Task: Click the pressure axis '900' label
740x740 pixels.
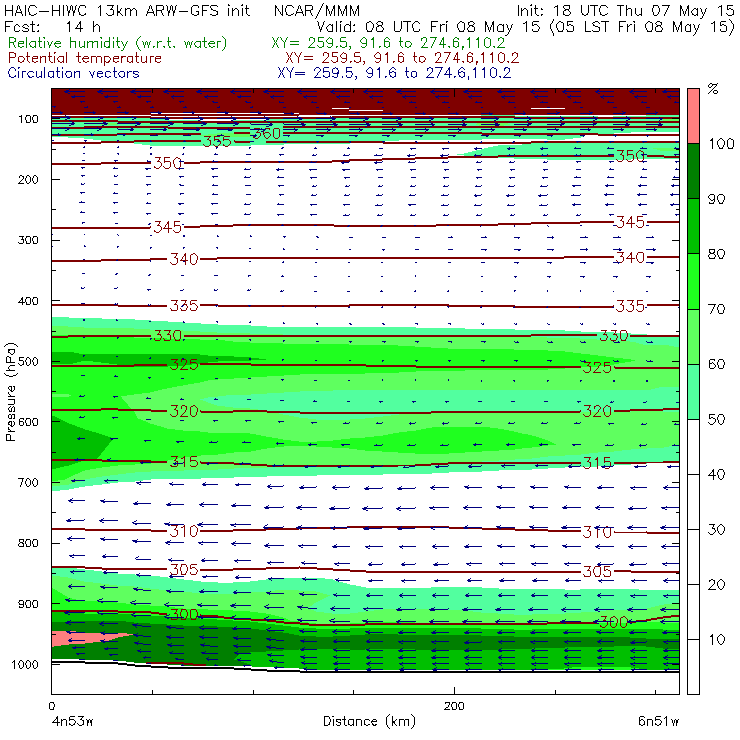Action: tap(28, 604)
